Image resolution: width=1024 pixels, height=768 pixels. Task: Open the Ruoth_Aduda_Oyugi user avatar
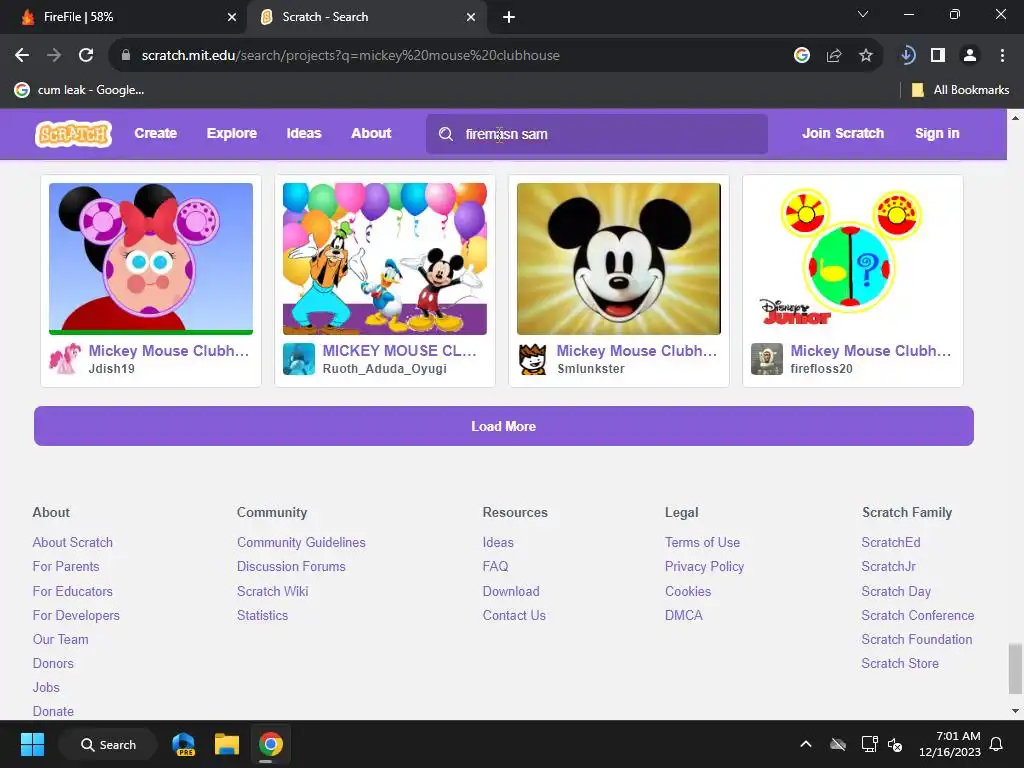point(299,359)
